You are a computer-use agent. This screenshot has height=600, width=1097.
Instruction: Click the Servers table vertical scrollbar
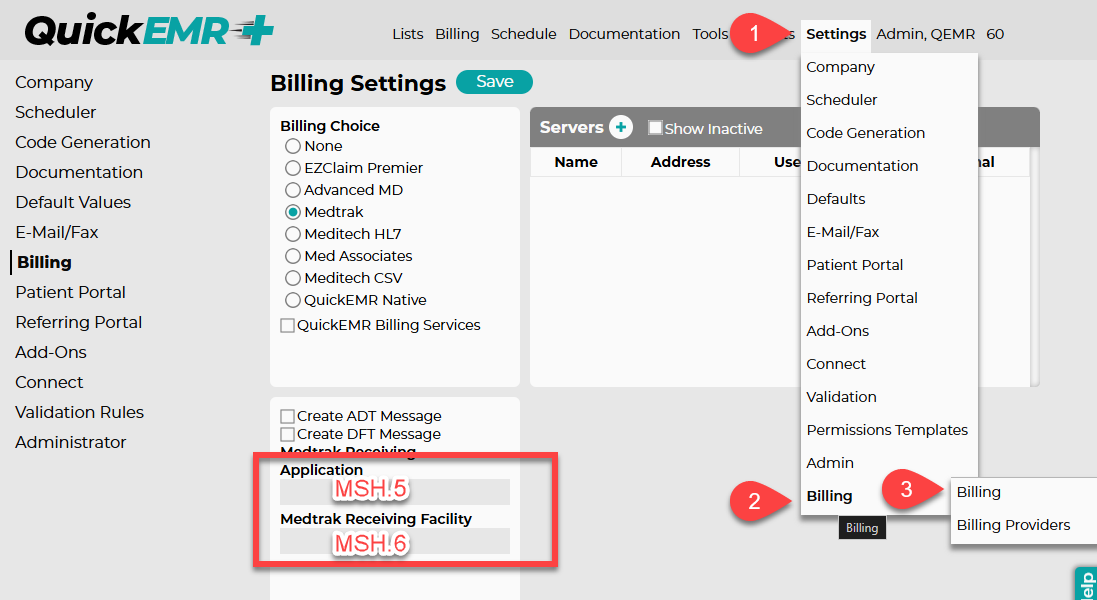(1035, 266)
